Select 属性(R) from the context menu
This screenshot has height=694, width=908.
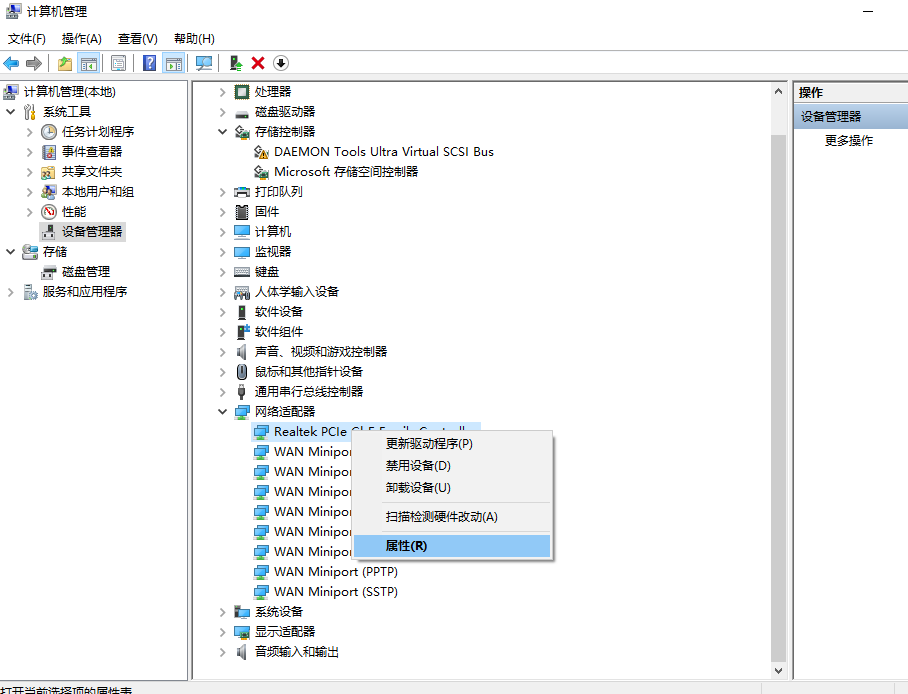[406, 546]
